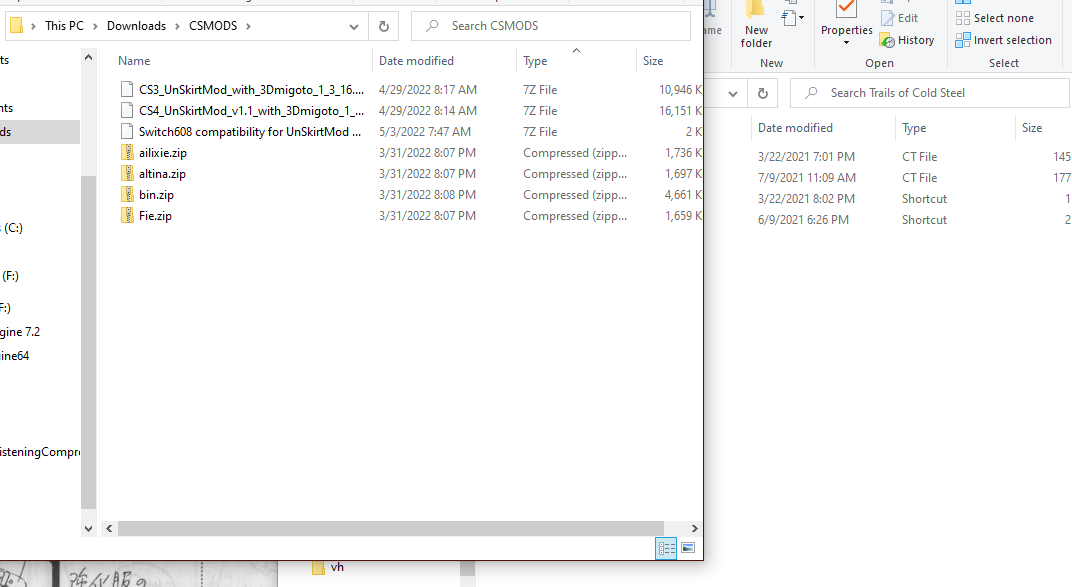The width and height of the screenshot is (1072, 587).
Task: Open New item dropdown in ribbon
Action: click(x=793, y=18)
